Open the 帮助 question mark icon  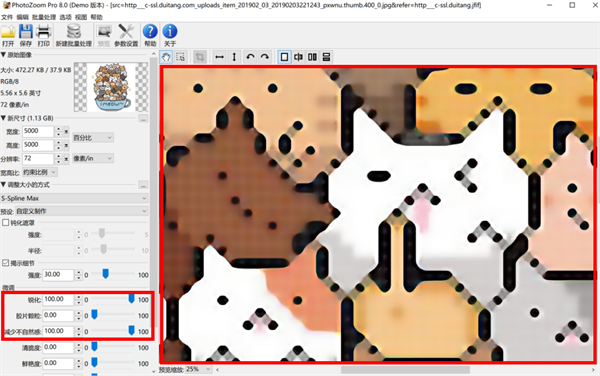pyautogui.click(x=150, y=35)
